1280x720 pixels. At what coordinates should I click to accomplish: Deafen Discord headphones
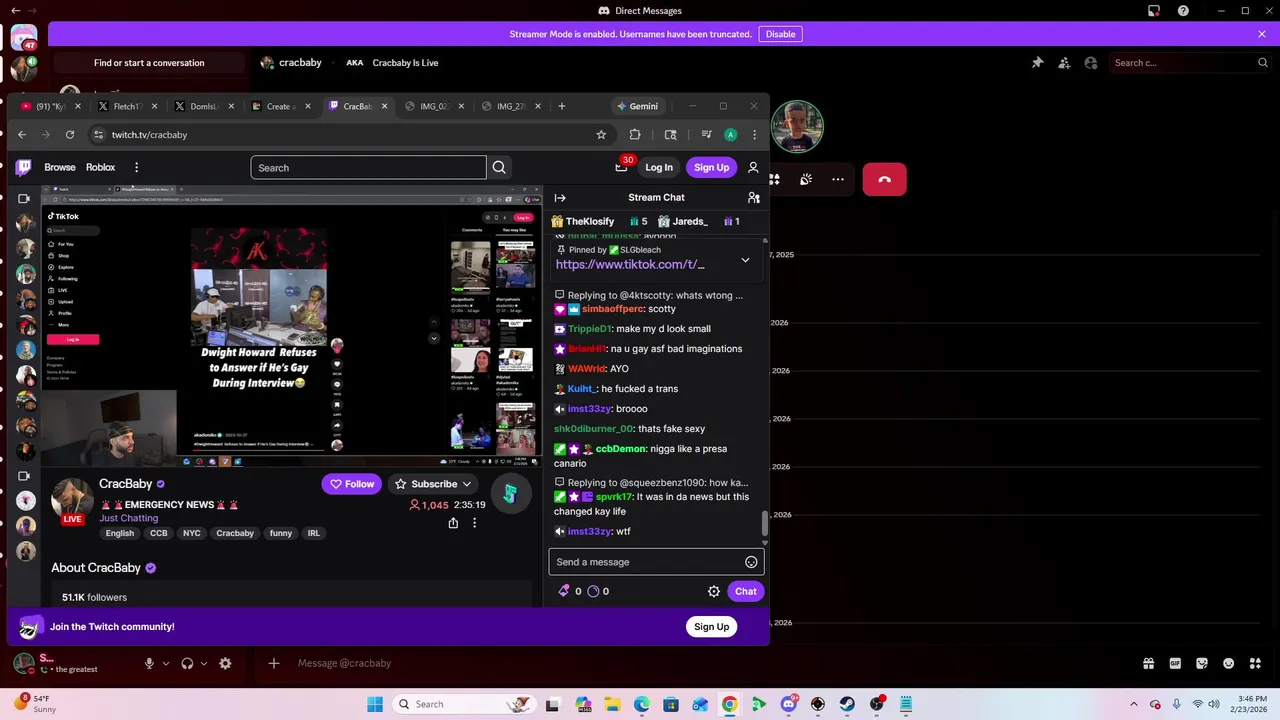(187, 663)
